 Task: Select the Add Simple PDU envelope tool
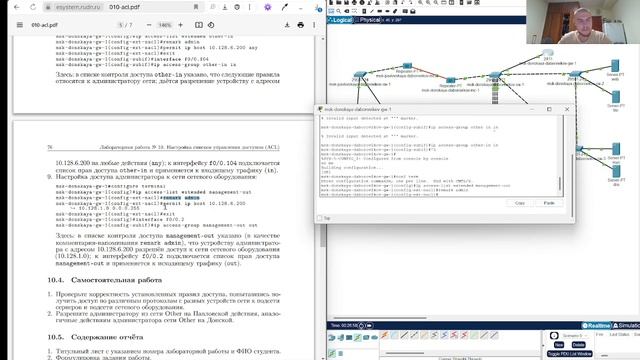(x=405, y=11)
